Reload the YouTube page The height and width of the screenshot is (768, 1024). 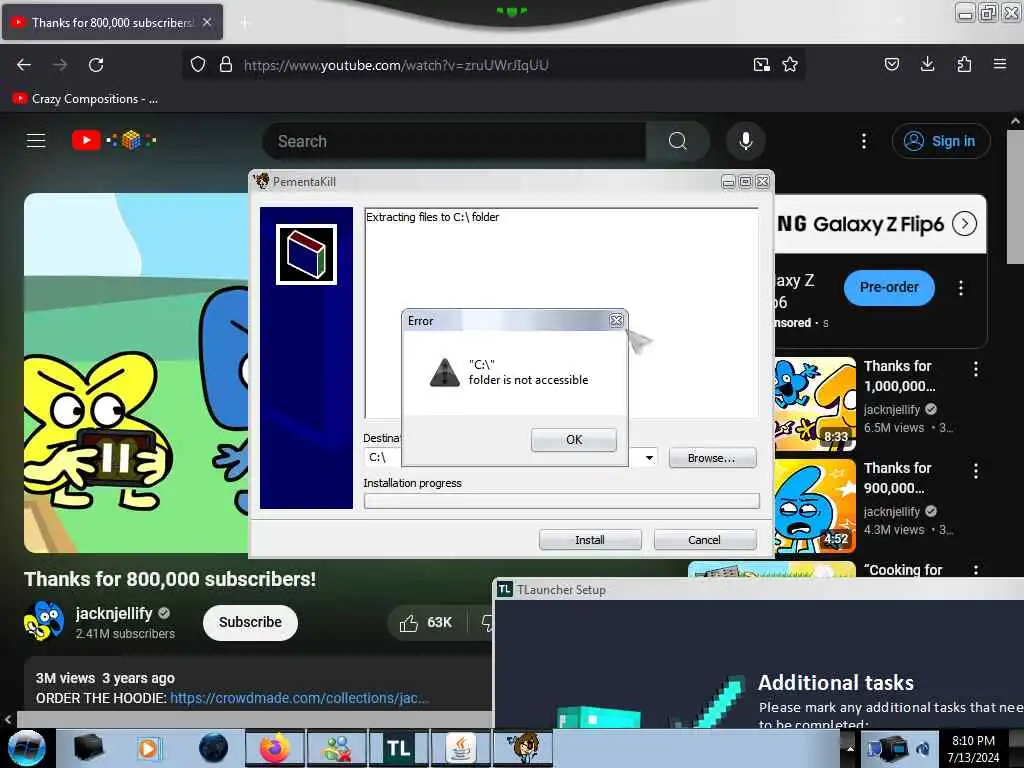click(x=96, y=65)
